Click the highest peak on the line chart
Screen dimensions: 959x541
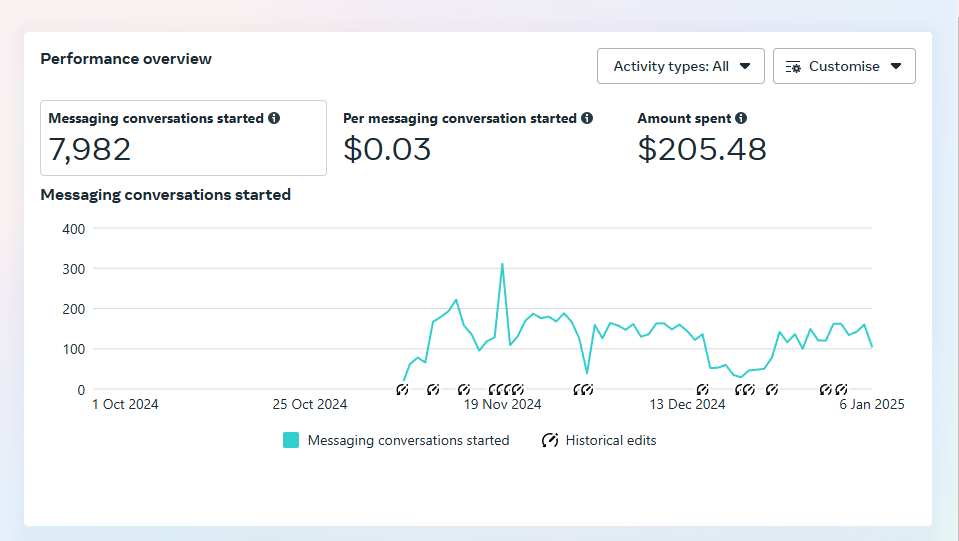(x=502, y=264)
